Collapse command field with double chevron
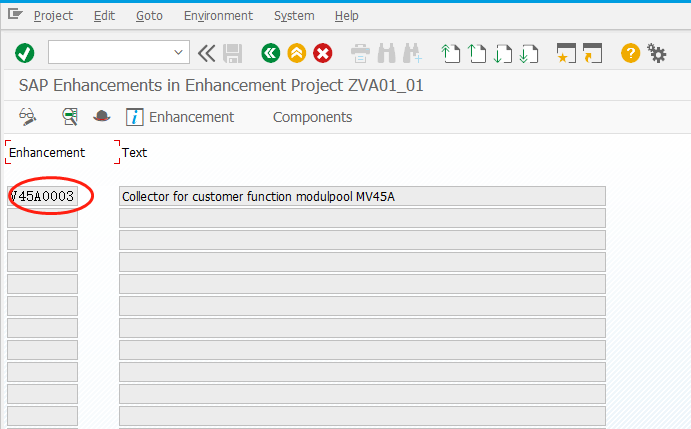The width and height of the screenshot is (691, 429). (207, 53)
